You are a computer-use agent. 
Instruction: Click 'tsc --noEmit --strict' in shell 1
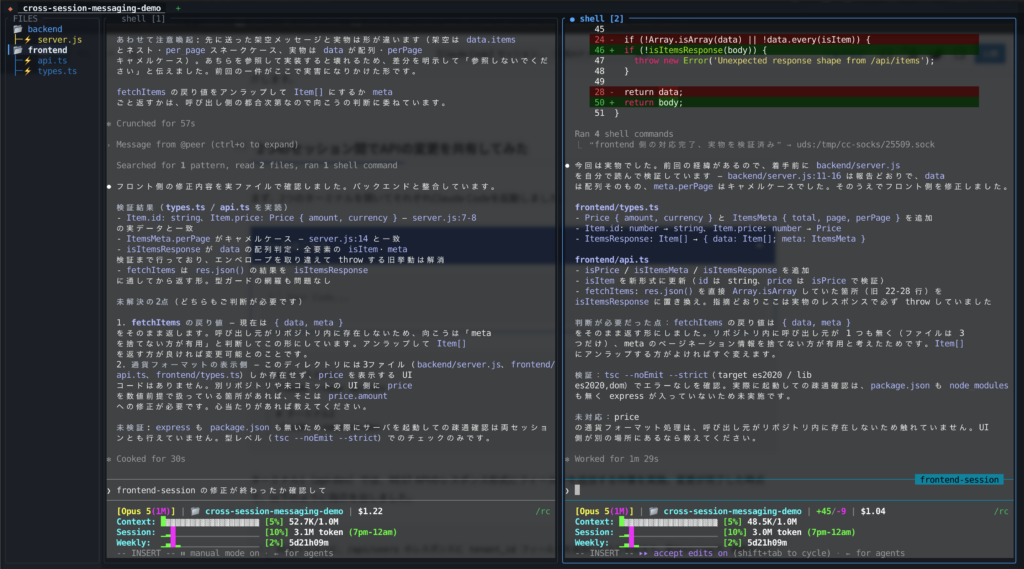pos(327,438)
